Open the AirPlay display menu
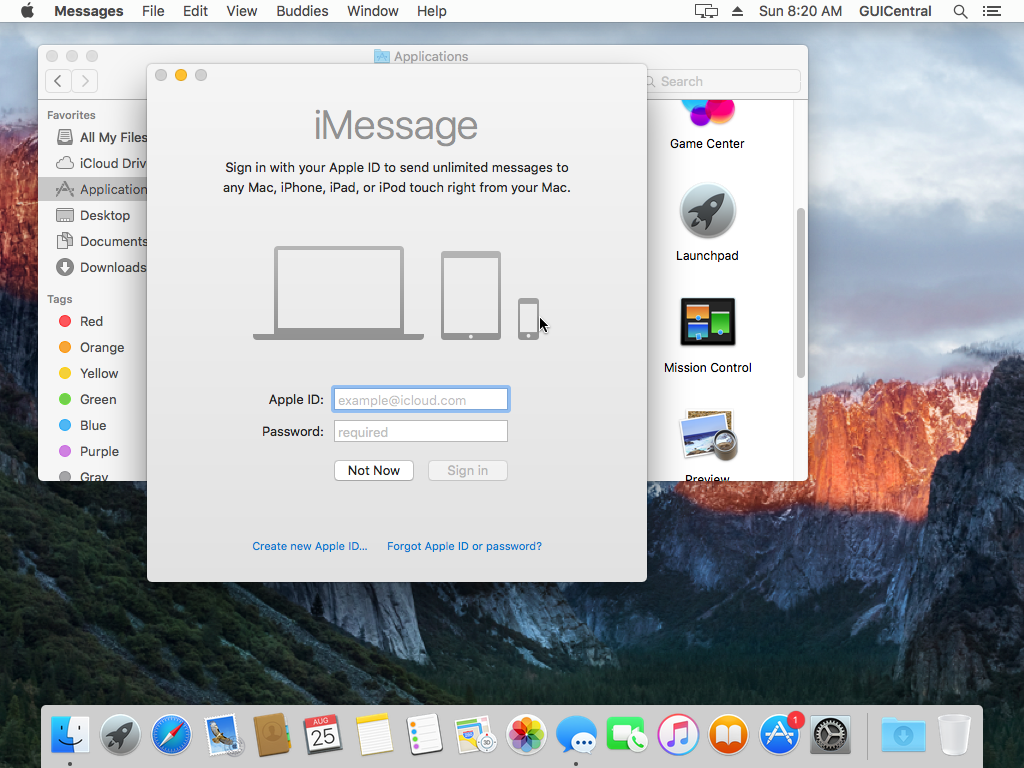The width and height of the screenshot is (1024, 768). [x=706, y=11]
